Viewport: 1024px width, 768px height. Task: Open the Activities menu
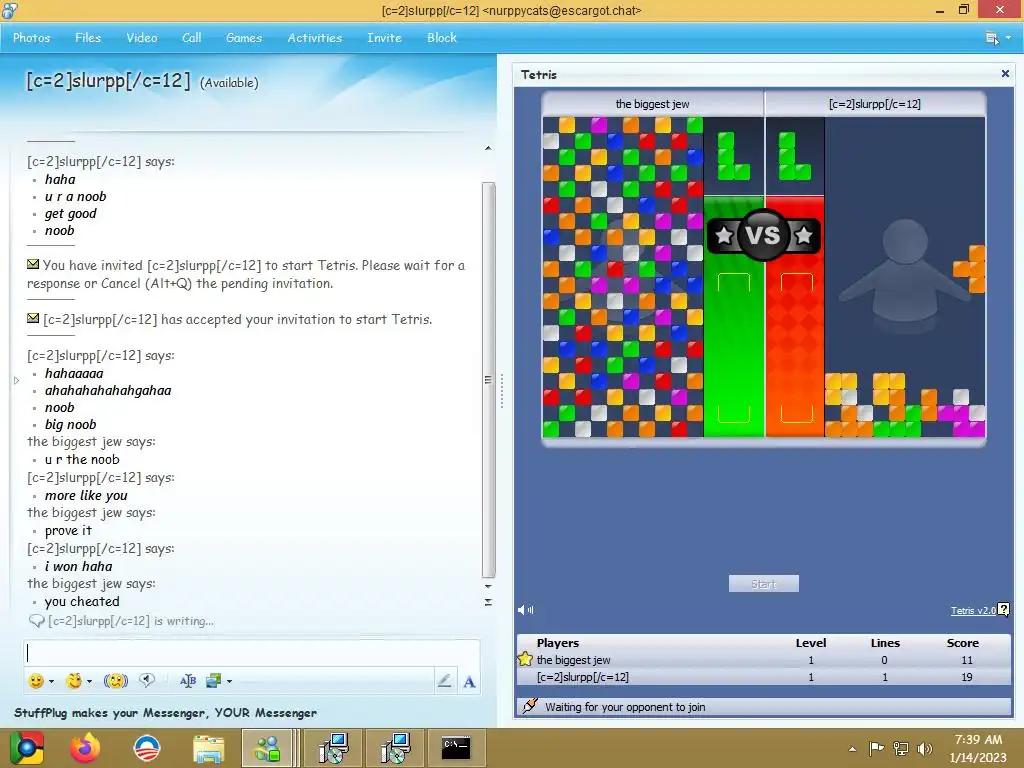(x=315, y=38)
